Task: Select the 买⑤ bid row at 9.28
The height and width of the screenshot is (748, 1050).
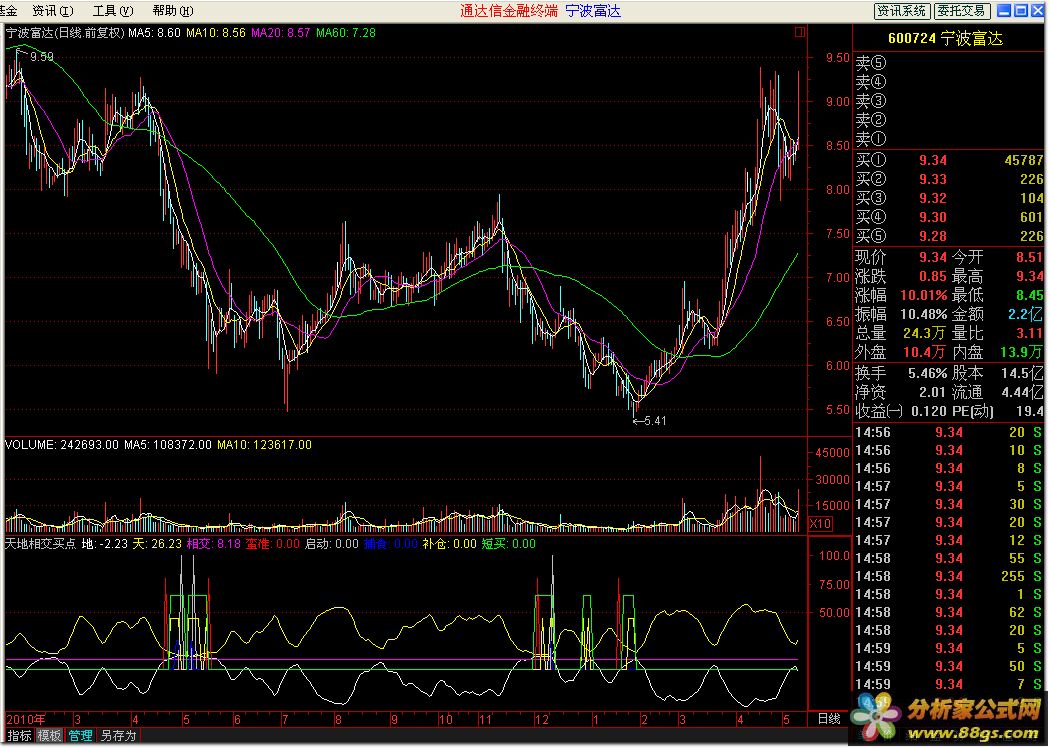Action: pos(950,236)
